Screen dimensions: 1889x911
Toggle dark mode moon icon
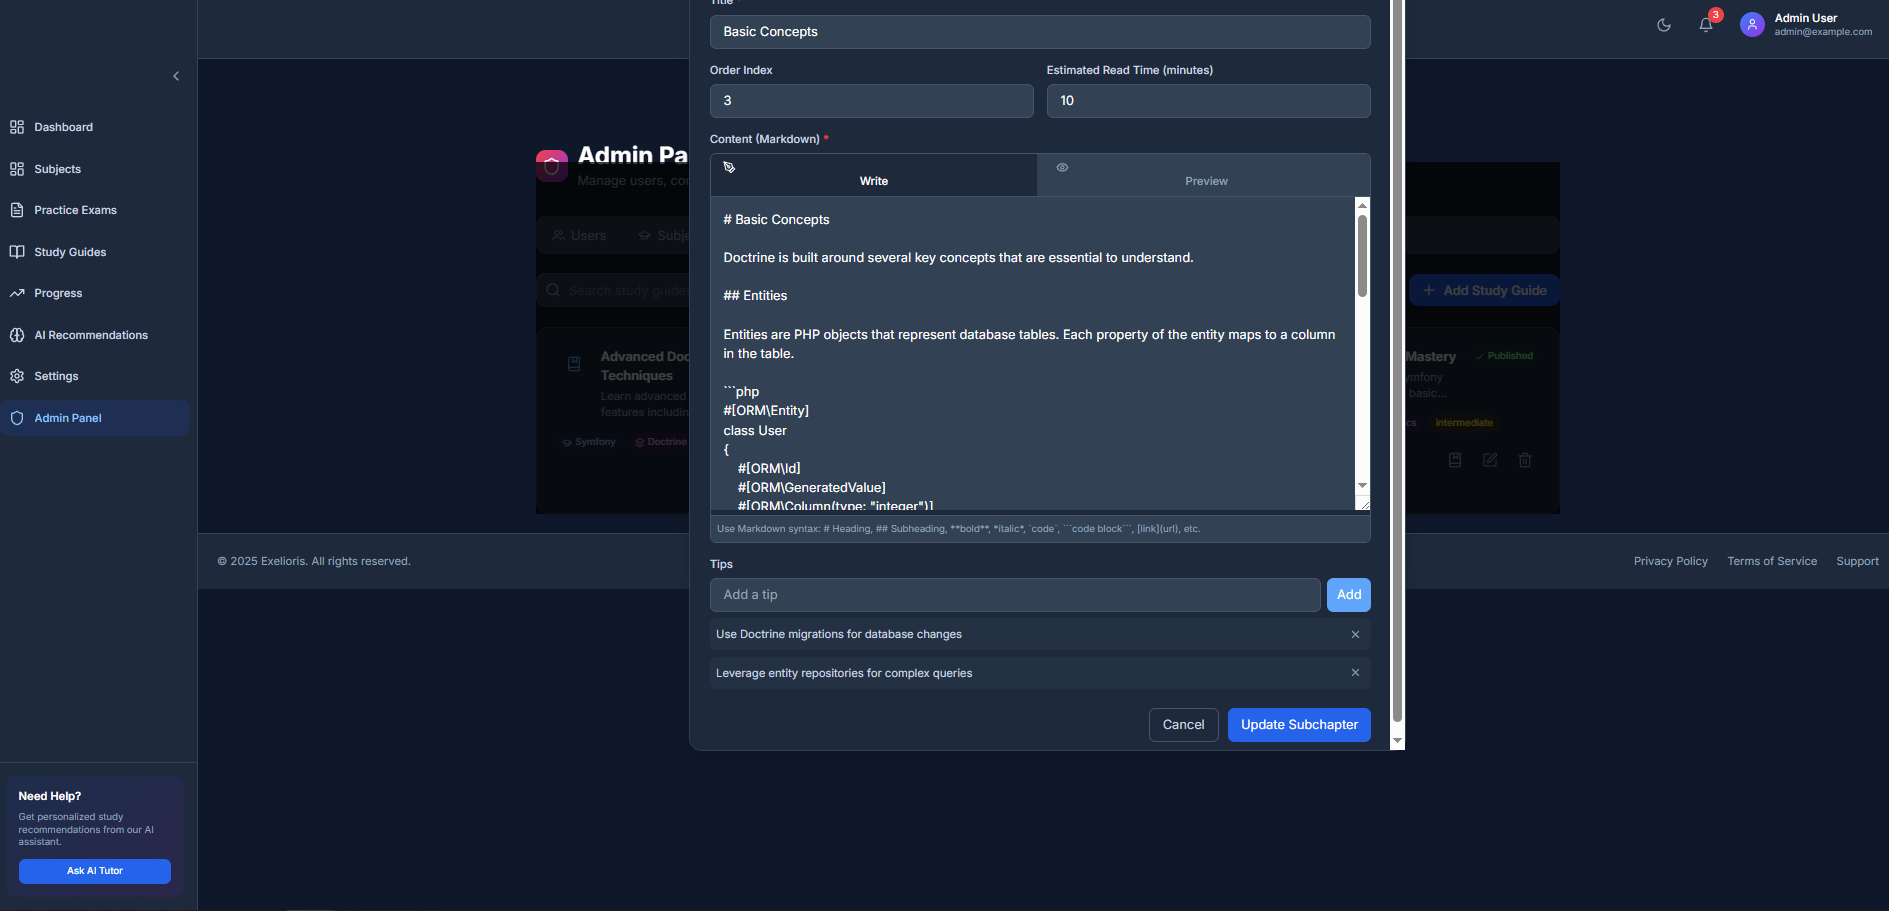tap(1664, 25)
